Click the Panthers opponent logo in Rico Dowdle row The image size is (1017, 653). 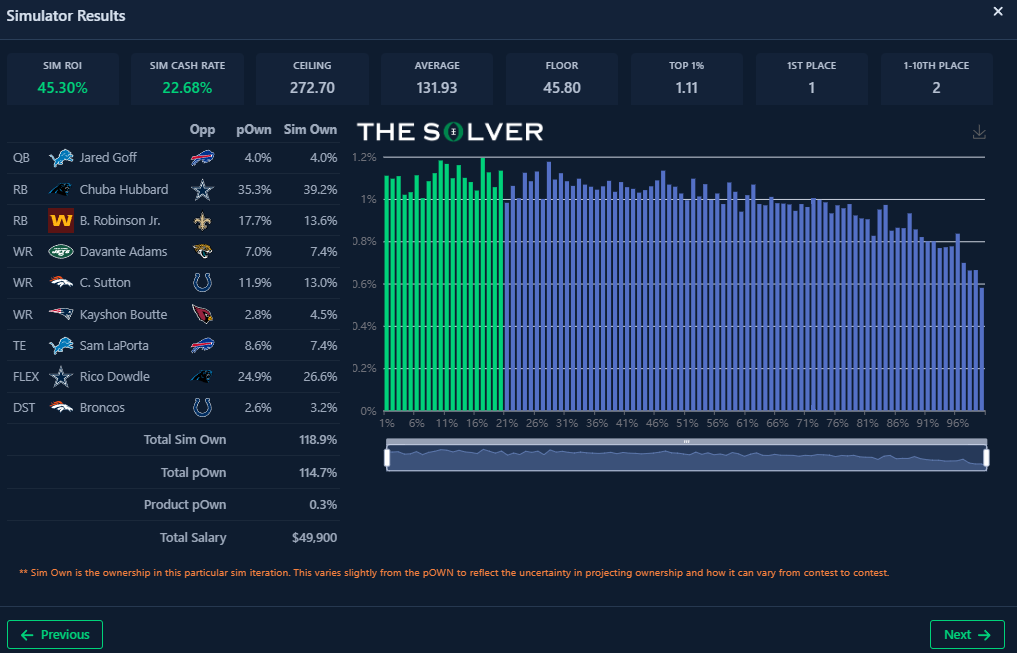[202, 377]
